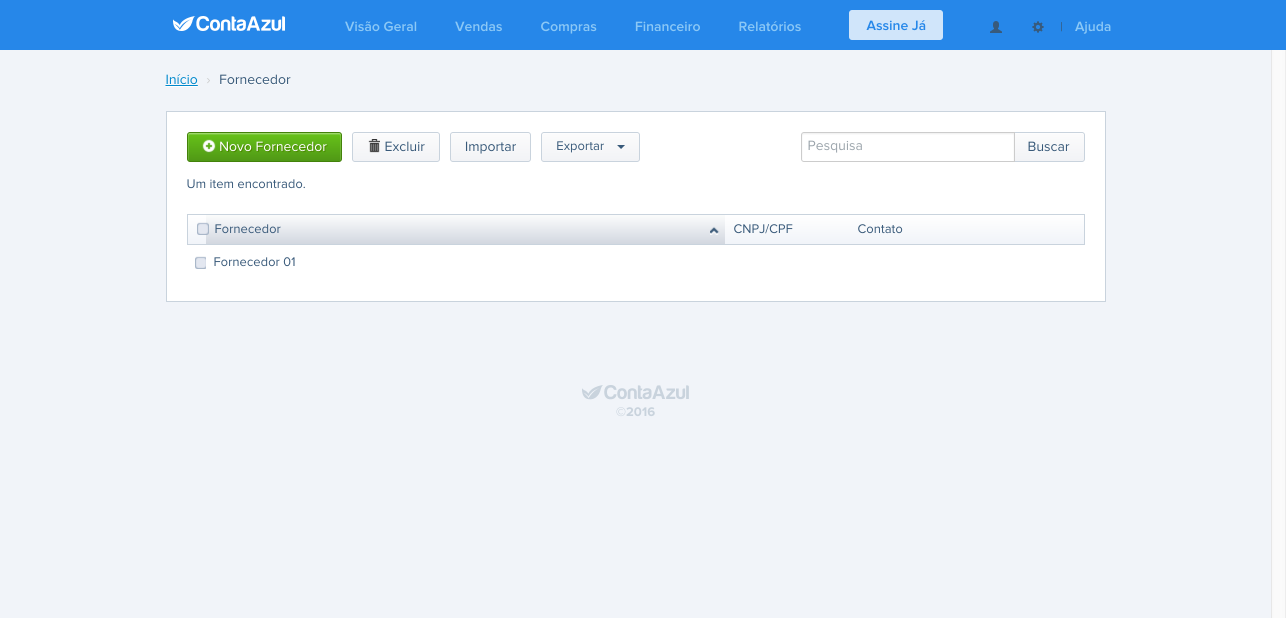Go to Relatórios menu
The image size is (1286, 618).
pos(770,27)
